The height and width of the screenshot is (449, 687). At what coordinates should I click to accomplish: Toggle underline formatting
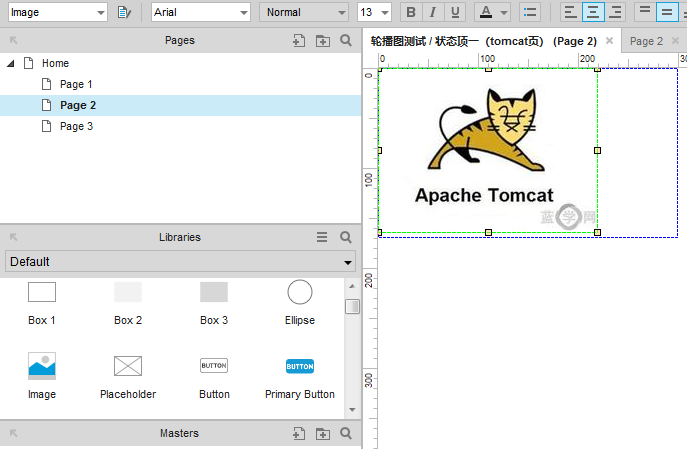click(455, 12)
